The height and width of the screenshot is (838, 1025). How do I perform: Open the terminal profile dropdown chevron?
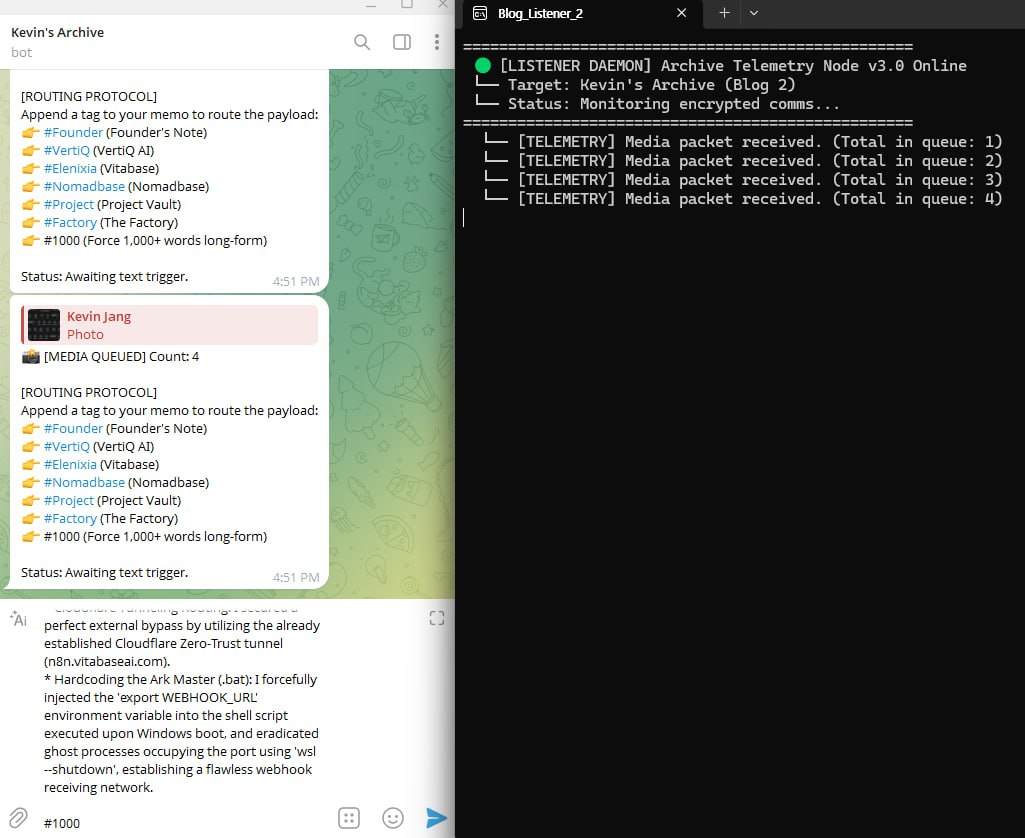pyautogui.click(x=754, y=13)
